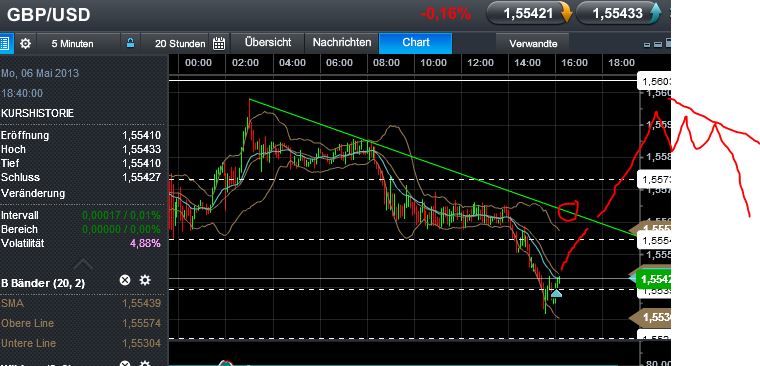Viewport: 760px width, 366px height.
Task: Click the buy price button 1,55433
Action: pyautogui.click(x=618, y=14)
